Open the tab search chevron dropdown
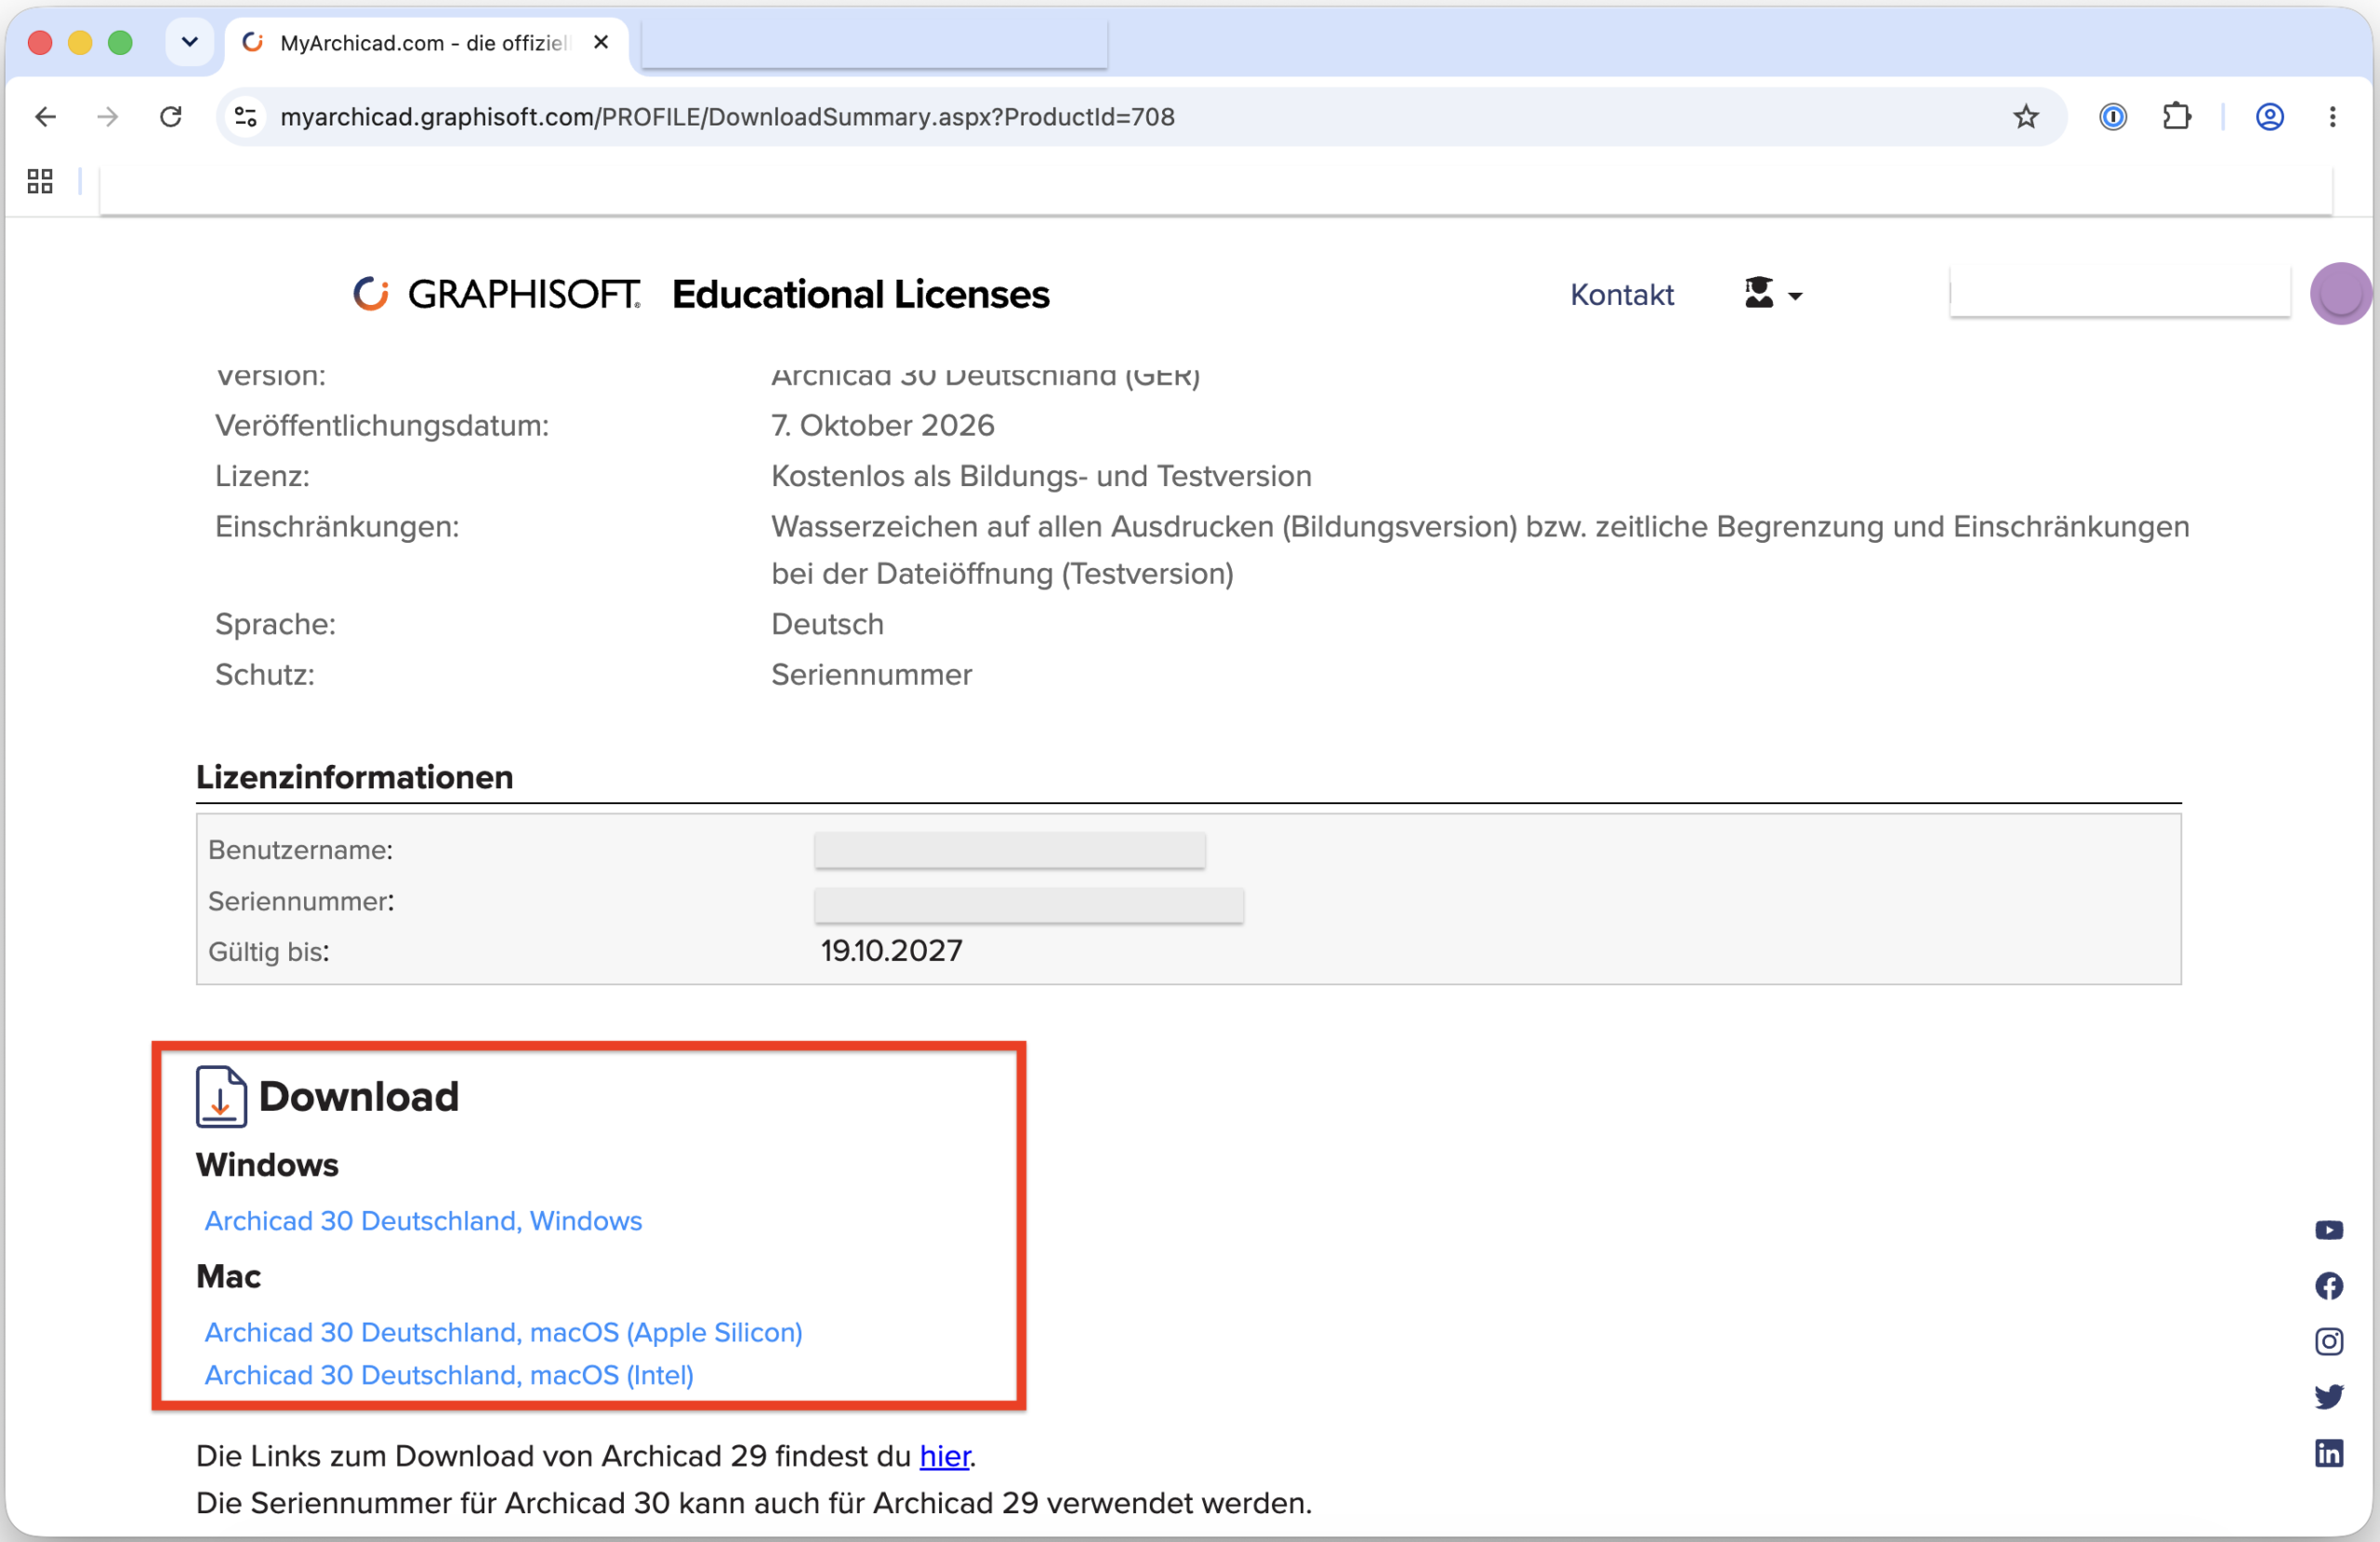This screenshot has width=2380, height=1542. click(189, 42)
